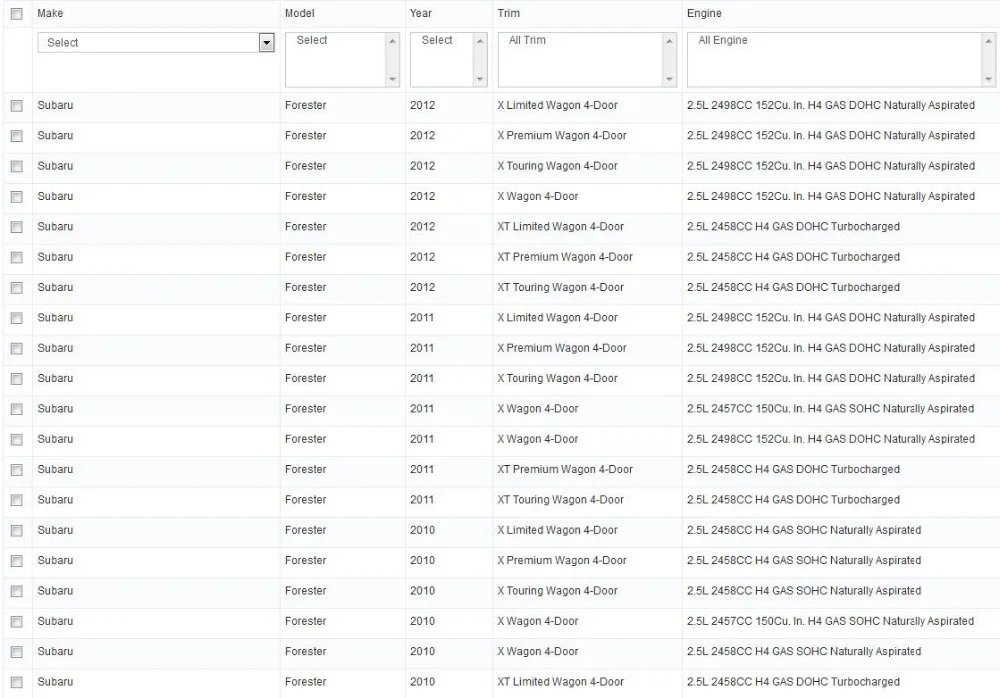The width and height of the screenshot is (1000, 698).
Task: Click the year 2011 in the X Premium row
Action: pyautogui.click(x=422, y=348)
